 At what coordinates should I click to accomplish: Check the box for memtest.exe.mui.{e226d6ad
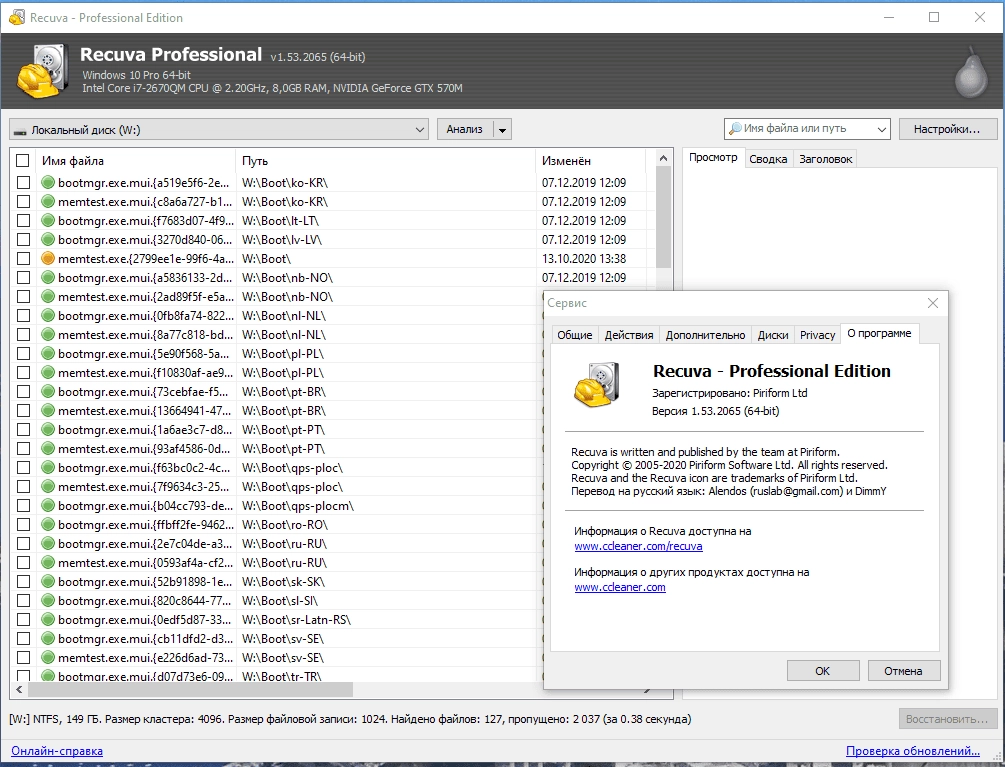tap(23, 658)
